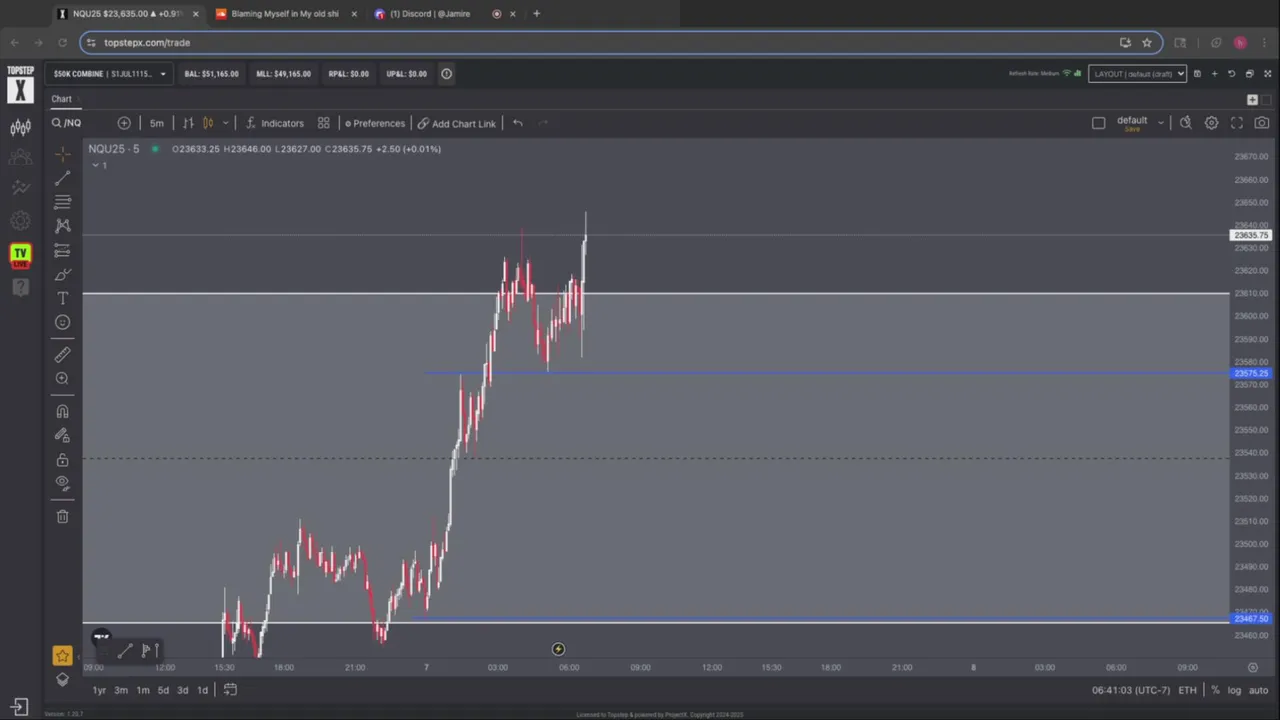Select the ruler measure tool
Viewport: 1280px width, 720px height.
[x=62, y=354]
